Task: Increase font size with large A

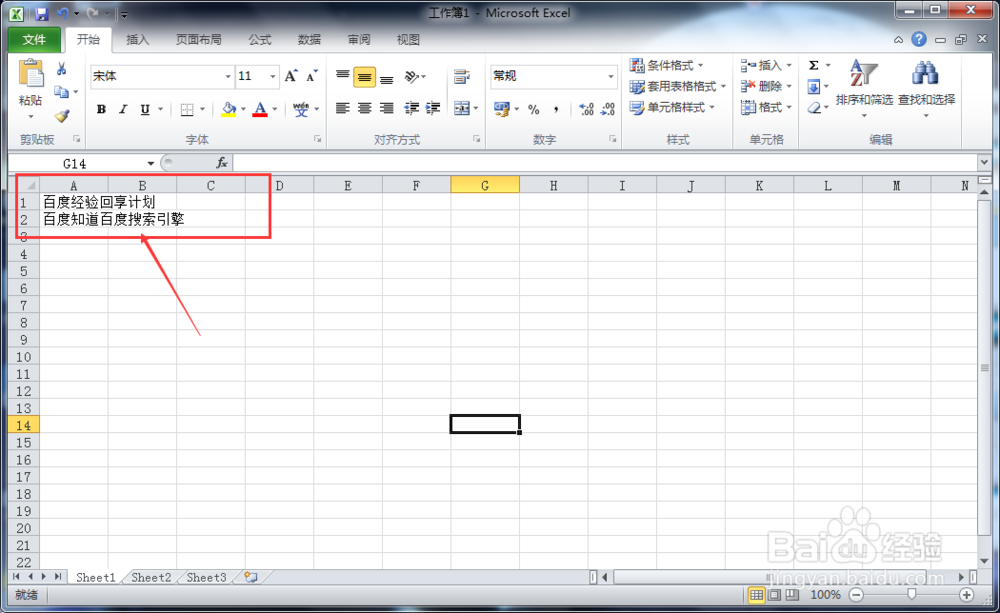Action: click(291, 77)
